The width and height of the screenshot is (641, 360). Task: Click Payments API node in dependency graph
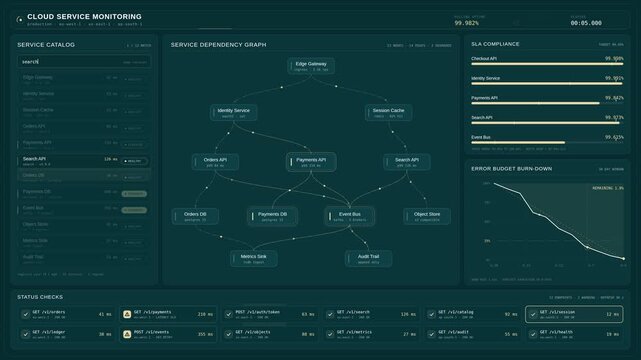311,162
